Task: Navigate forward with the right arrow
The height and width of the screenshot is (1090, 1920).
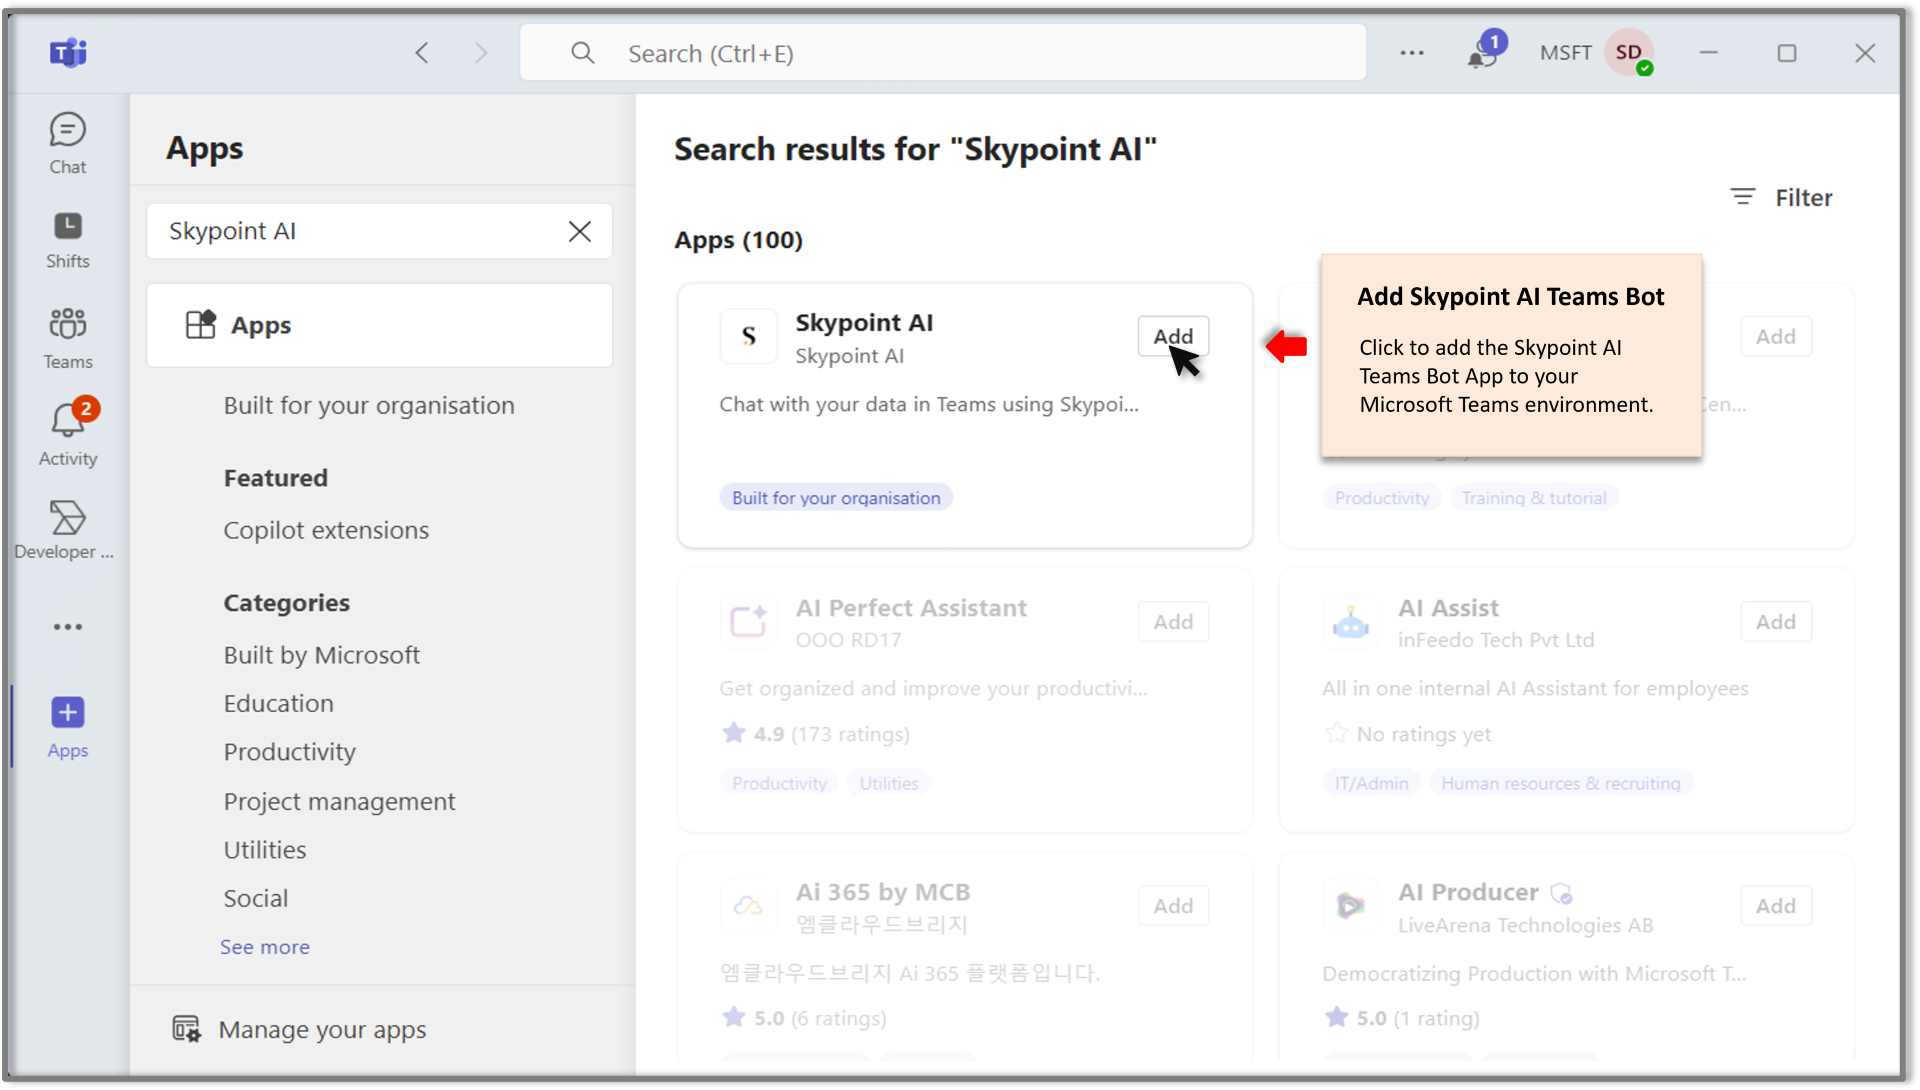Action: (481, 53)
